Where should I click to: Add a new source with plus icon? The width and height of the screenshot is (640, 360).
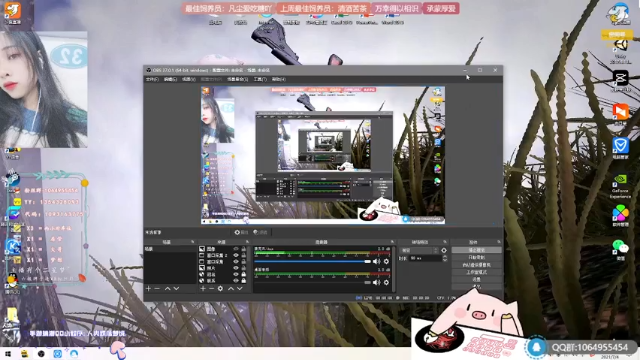pyautogui.click(x=203, y=289)
